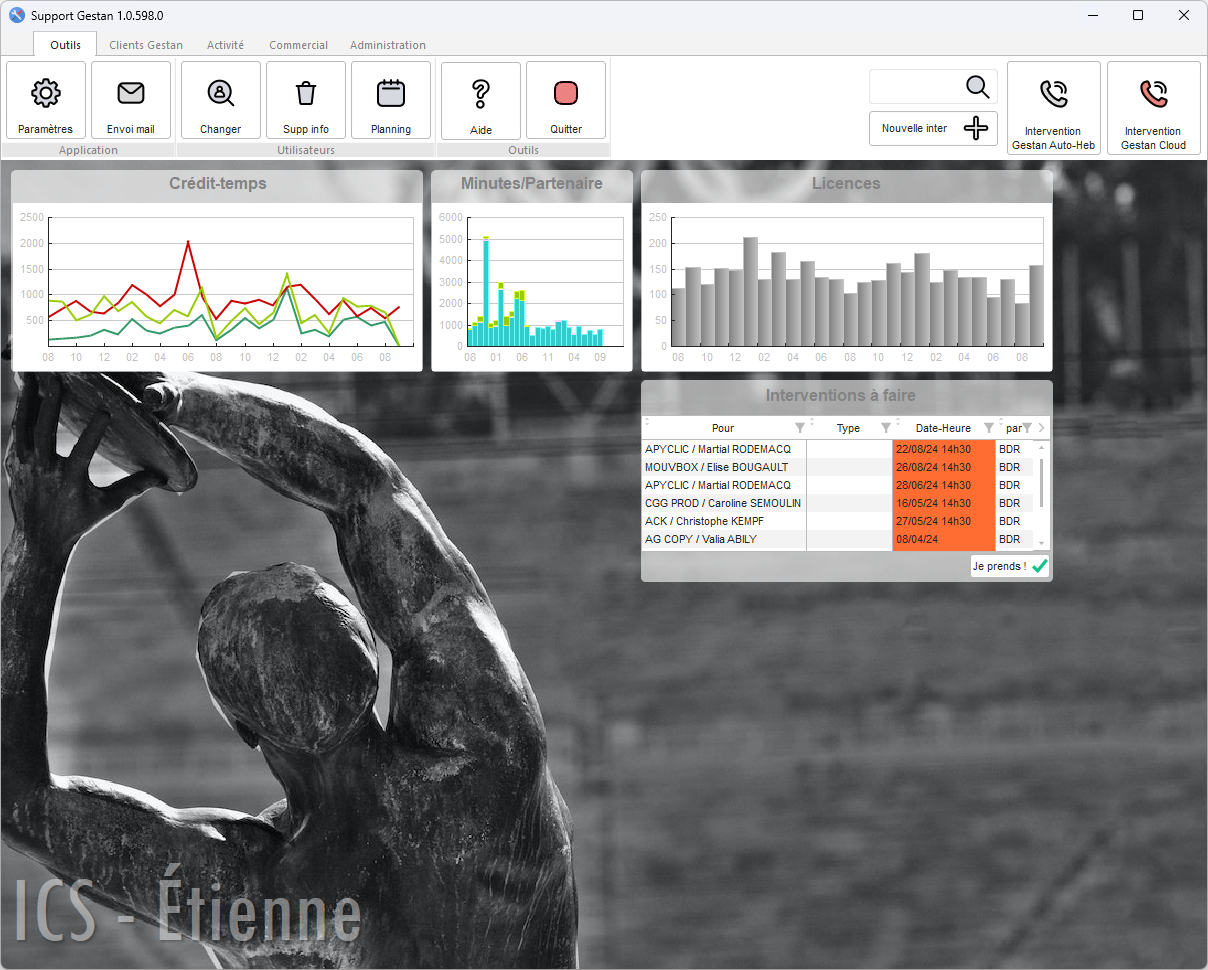Click the Je prends ! button
1208x970 pixels.
[1009, 566]
